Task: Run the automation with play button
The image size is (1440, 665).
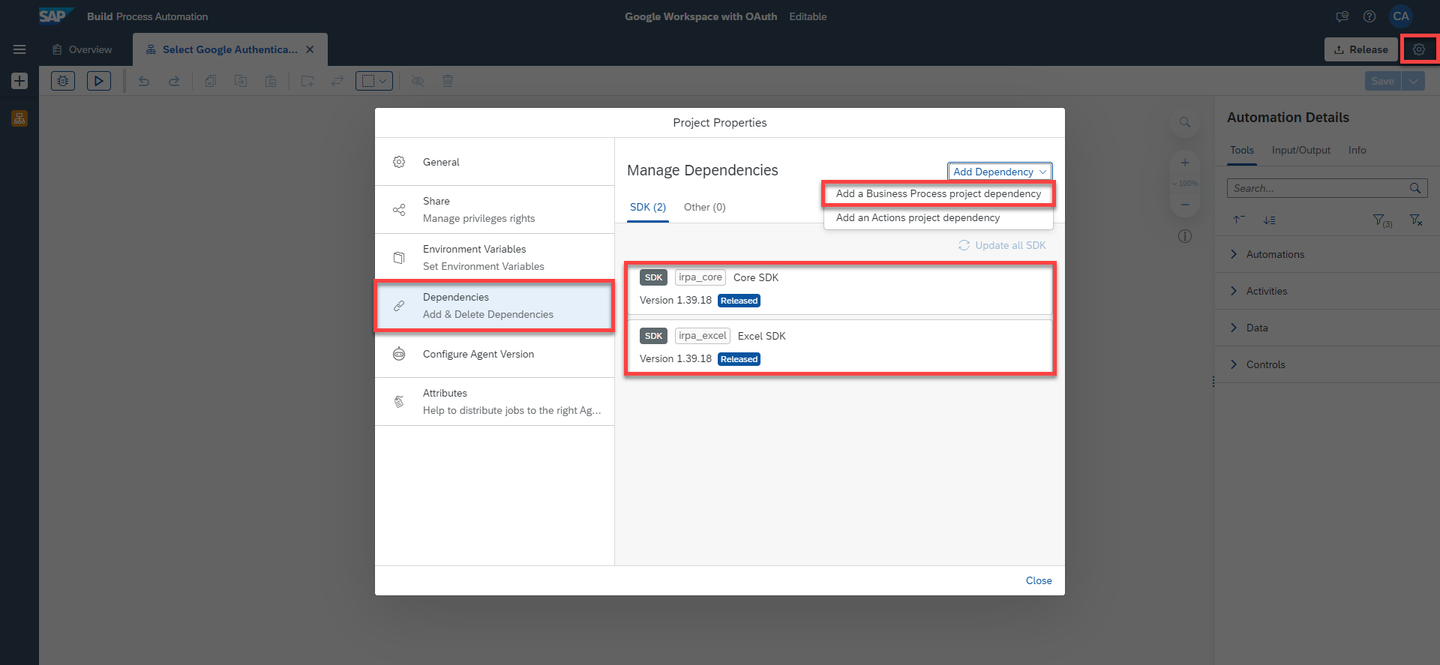Action: (98, 81)
